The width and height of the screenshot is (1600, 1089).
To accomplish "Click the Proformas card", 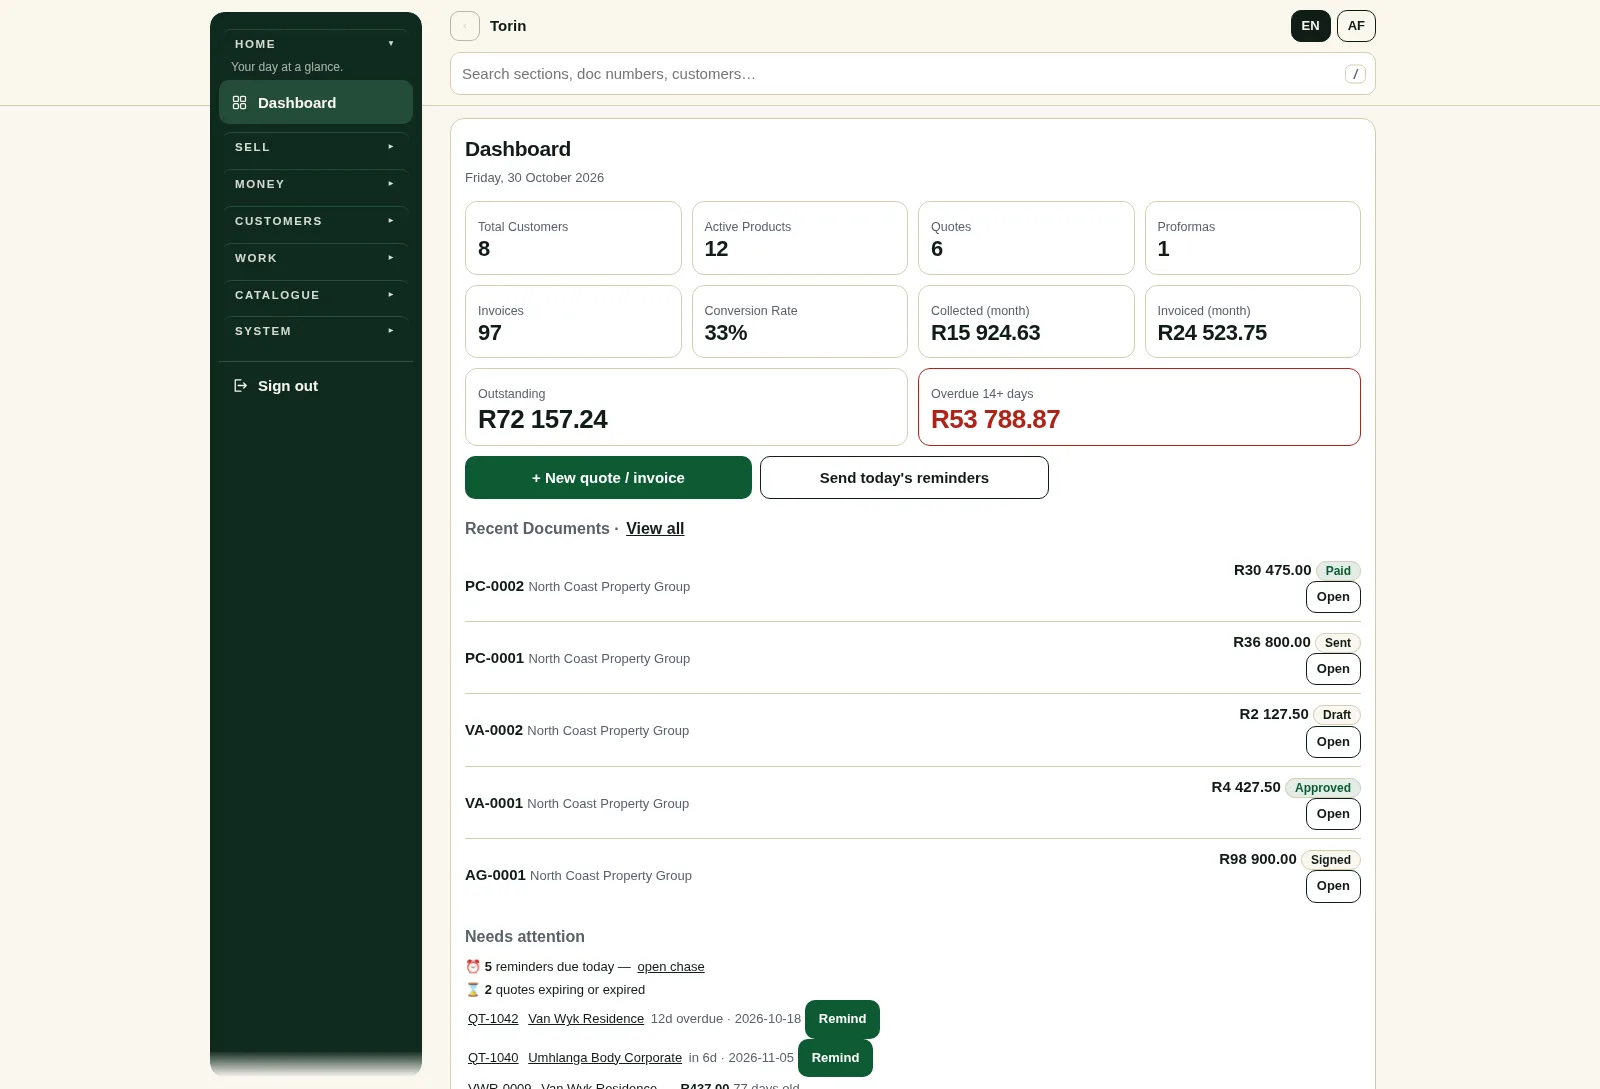I will point(1253,238).
